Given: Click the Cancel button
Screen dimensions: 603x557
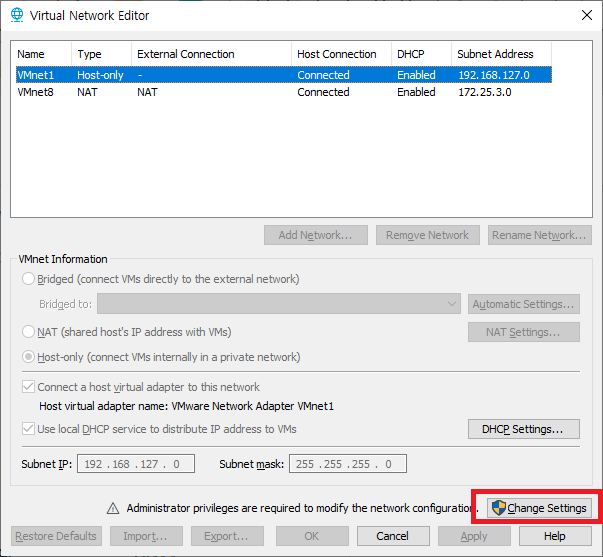Looking at the screenshot, I should pos(393,536).
